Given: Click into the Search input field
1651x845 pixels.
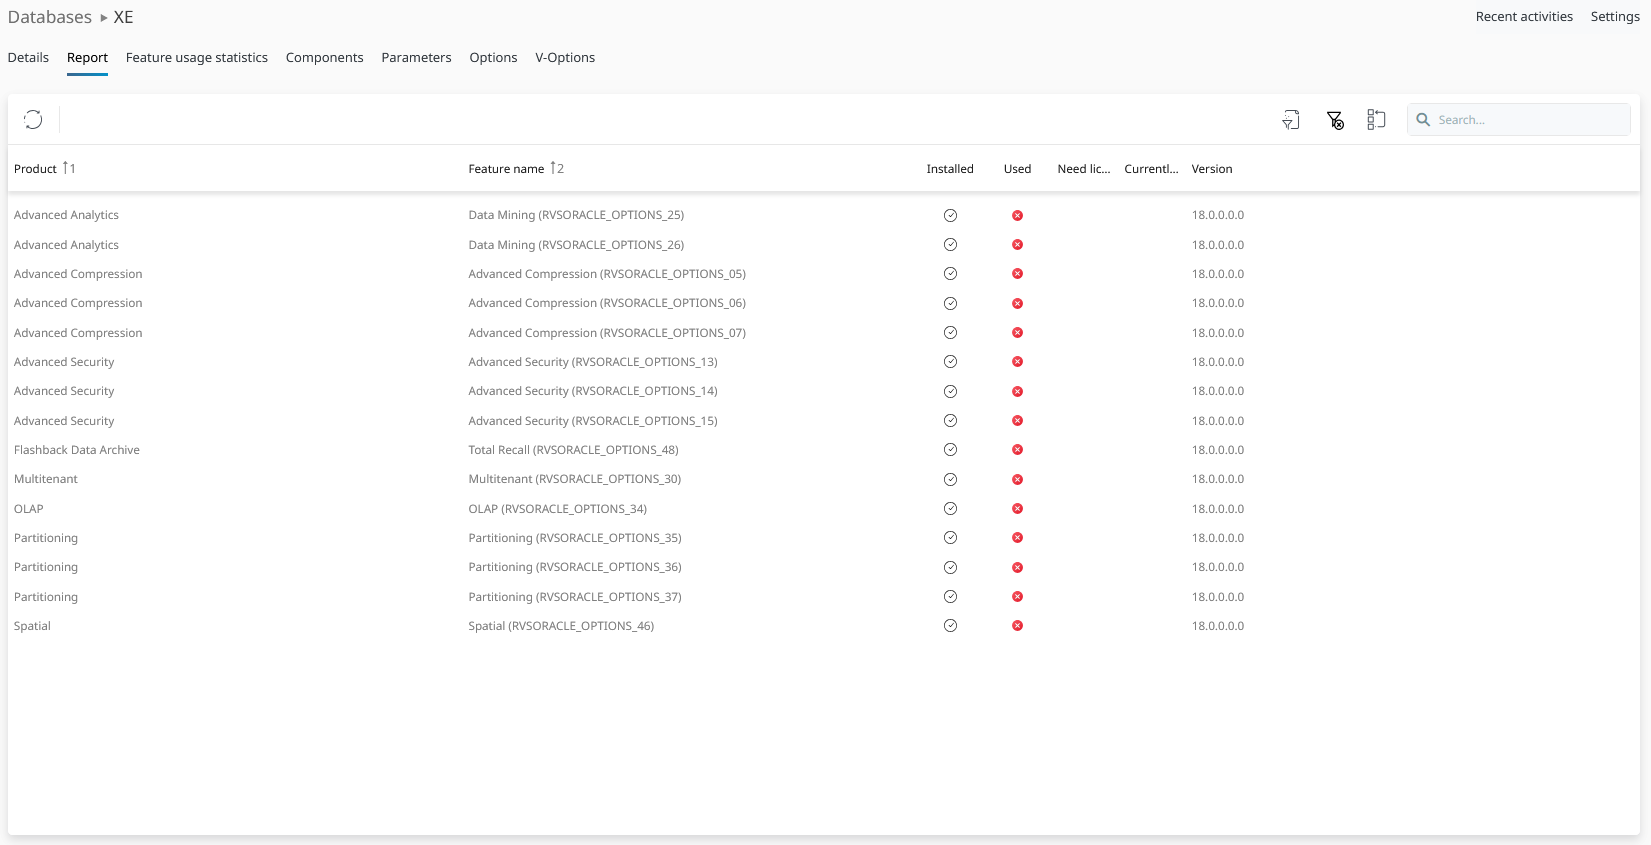Looking at the screenshot, I should point(1530,120).
